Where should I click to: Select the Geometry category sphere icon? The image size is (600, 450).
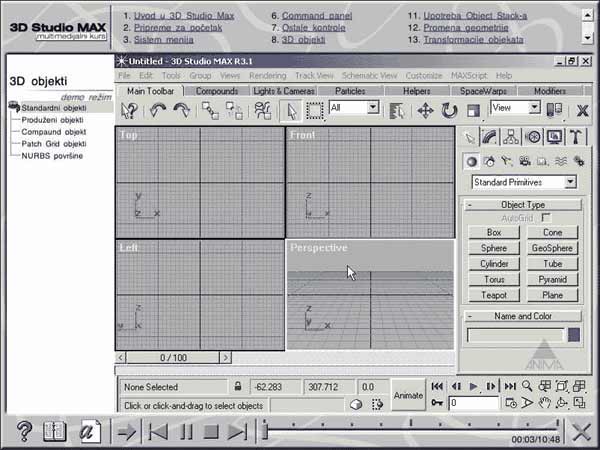click(x=472, y=161)
